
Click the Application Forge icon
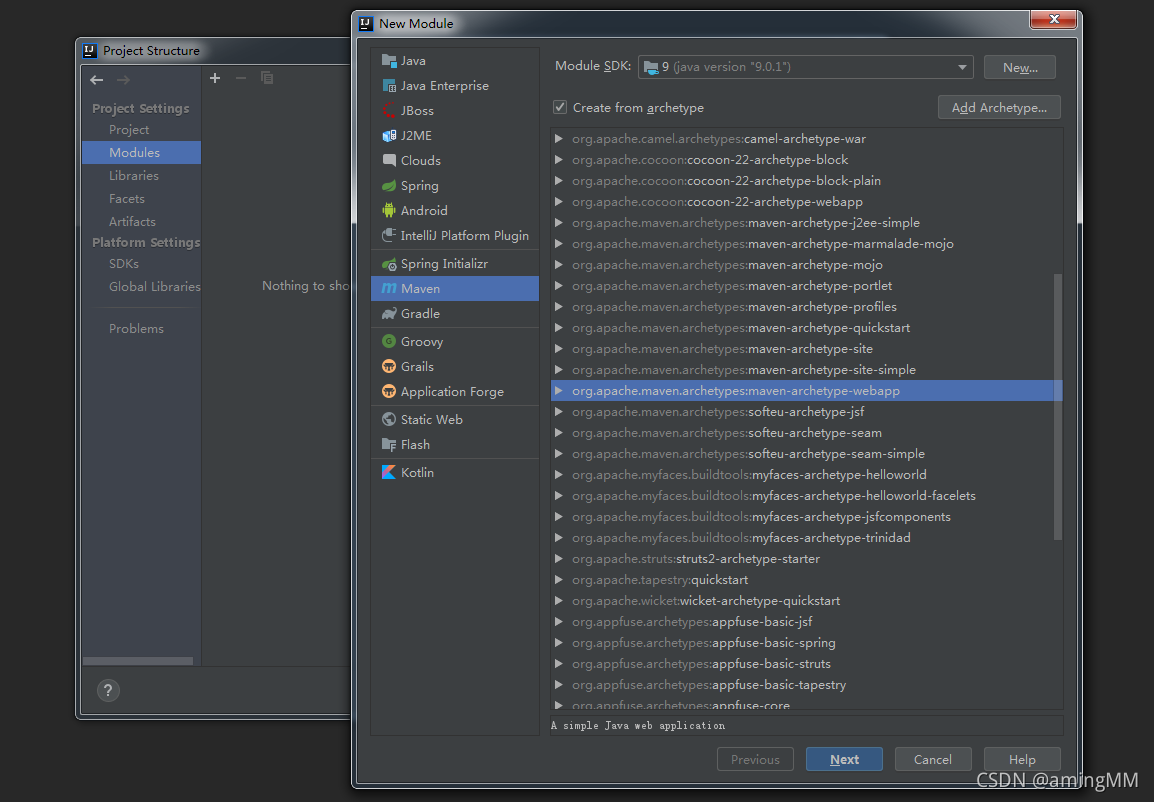click(389, 391)
